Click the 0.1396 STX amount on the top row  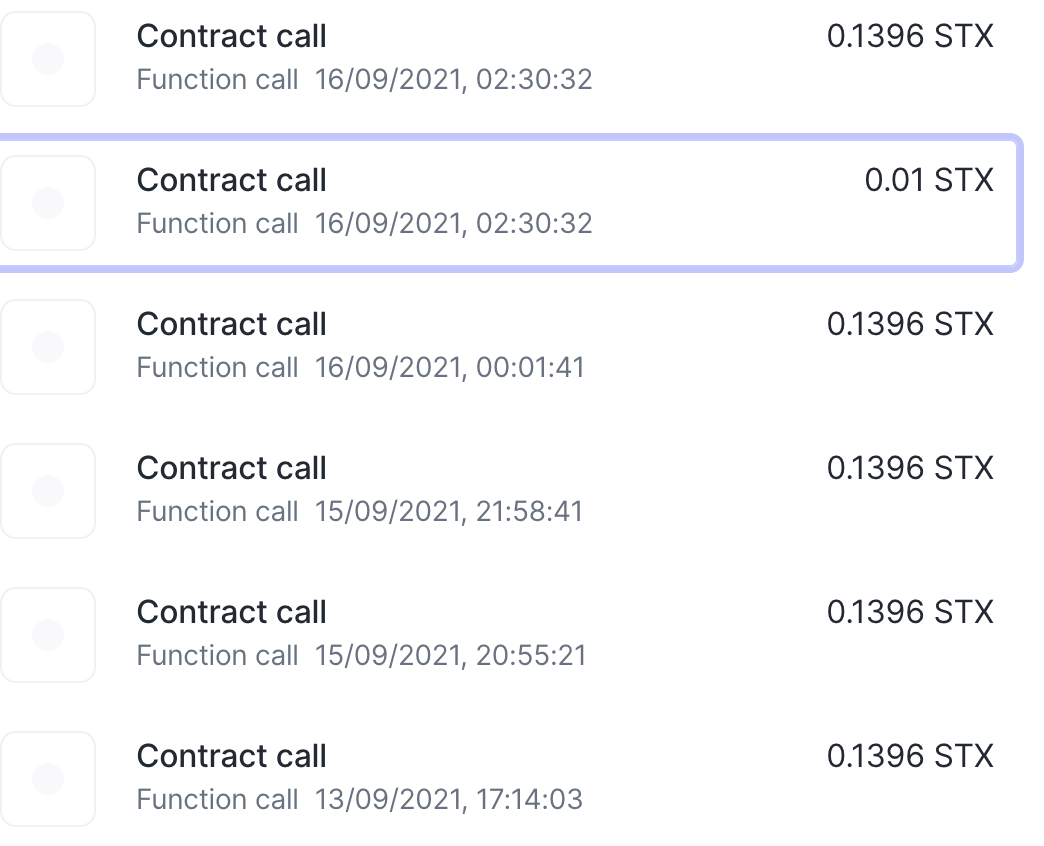coord(910,36)
